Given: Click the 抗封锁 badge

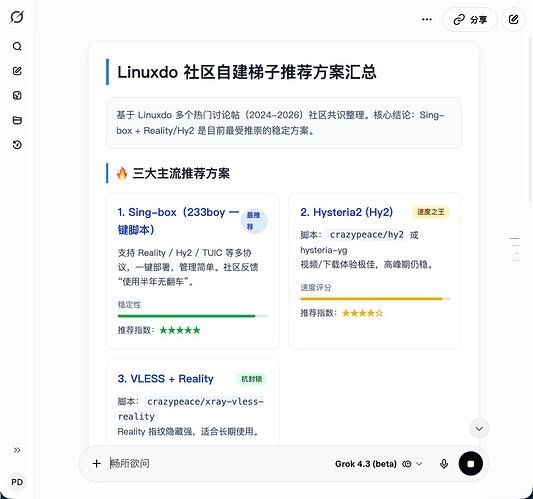Looking at the screenshot, I should click(252, 379).
